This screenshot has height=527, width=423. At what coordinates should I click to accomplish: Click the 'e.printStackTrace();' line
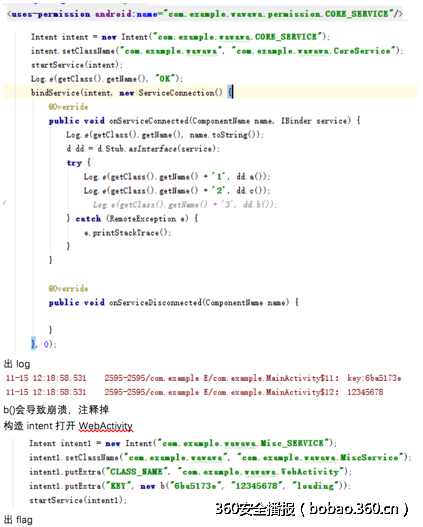pos(128,233)
